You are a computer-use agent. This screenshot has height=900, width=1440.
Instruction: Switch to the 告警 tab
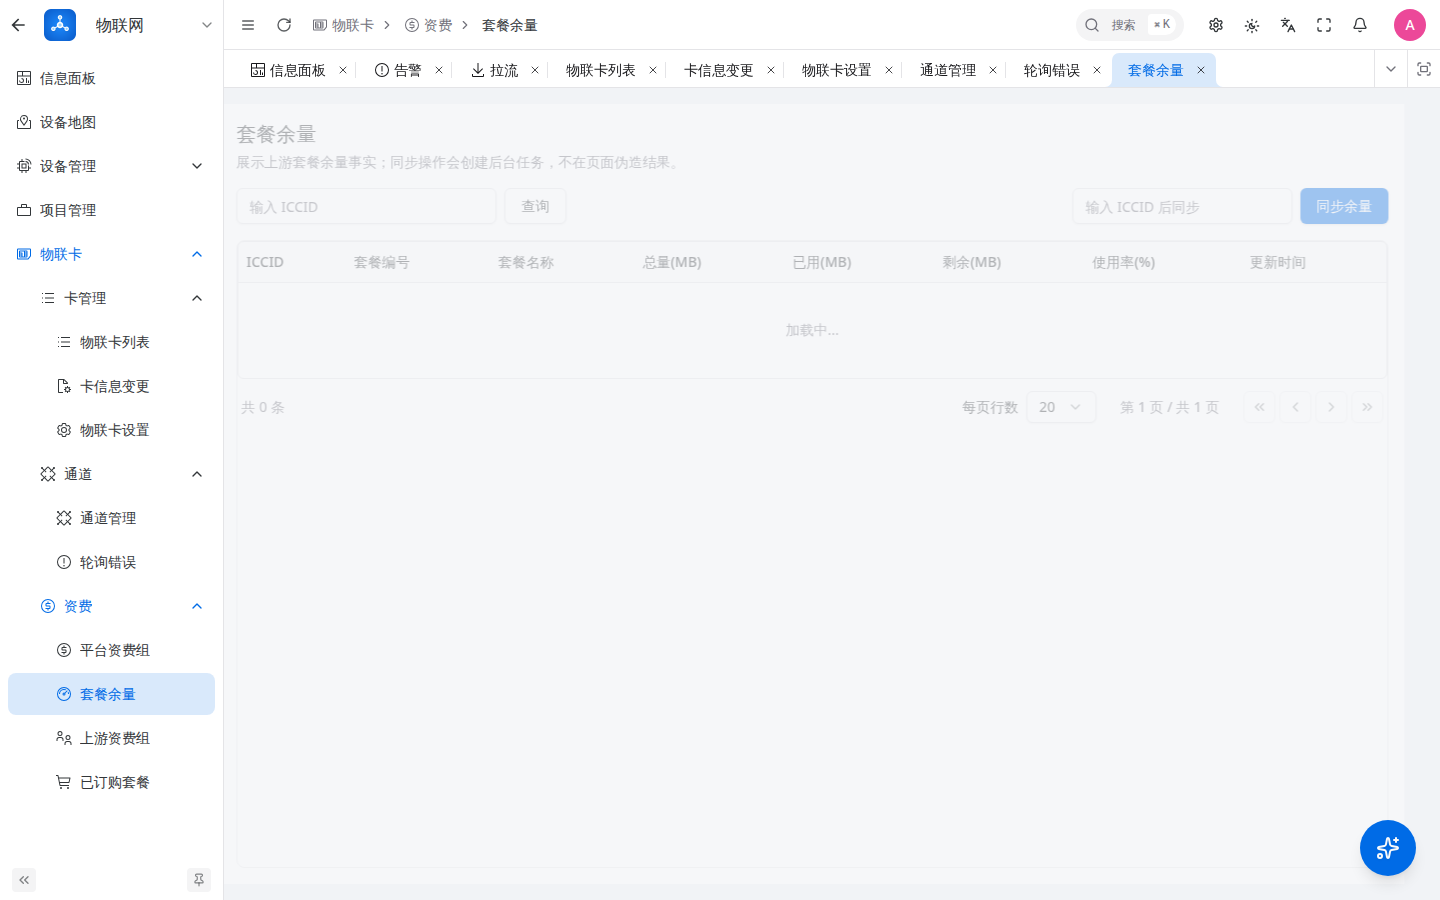pyautogui.click(x=398, y=70)
